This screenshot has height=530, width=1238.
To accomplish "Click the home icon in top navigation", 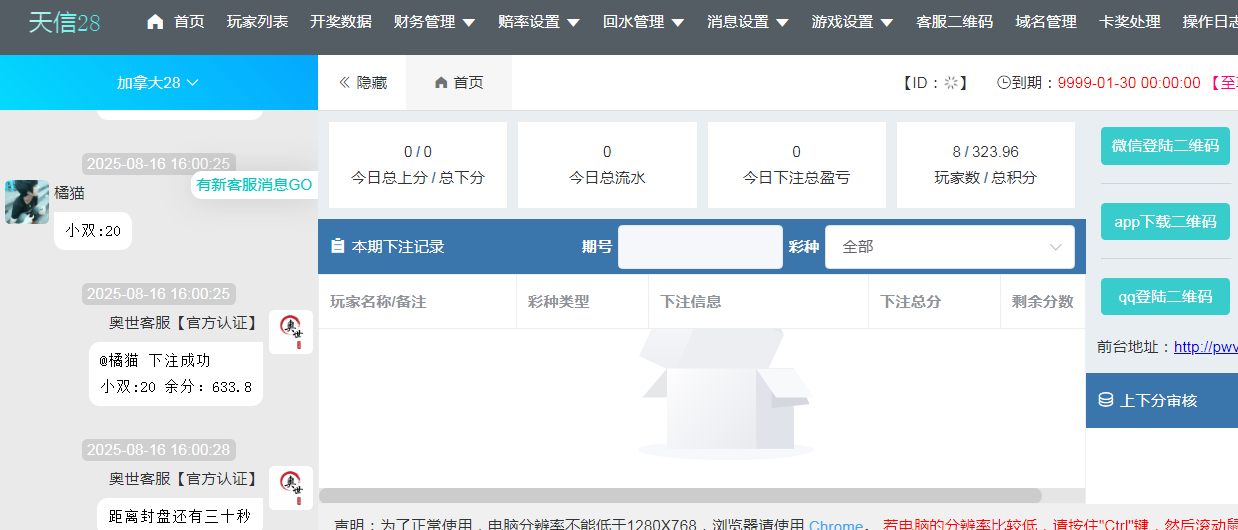I will (155, 22).
